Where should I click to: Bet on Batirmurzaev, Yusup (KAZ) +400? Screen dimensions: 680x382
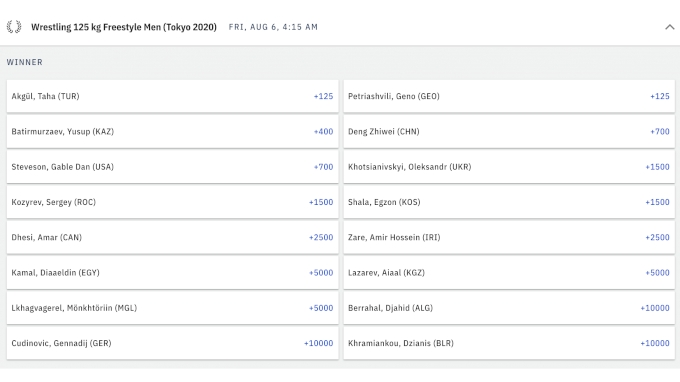173,131
